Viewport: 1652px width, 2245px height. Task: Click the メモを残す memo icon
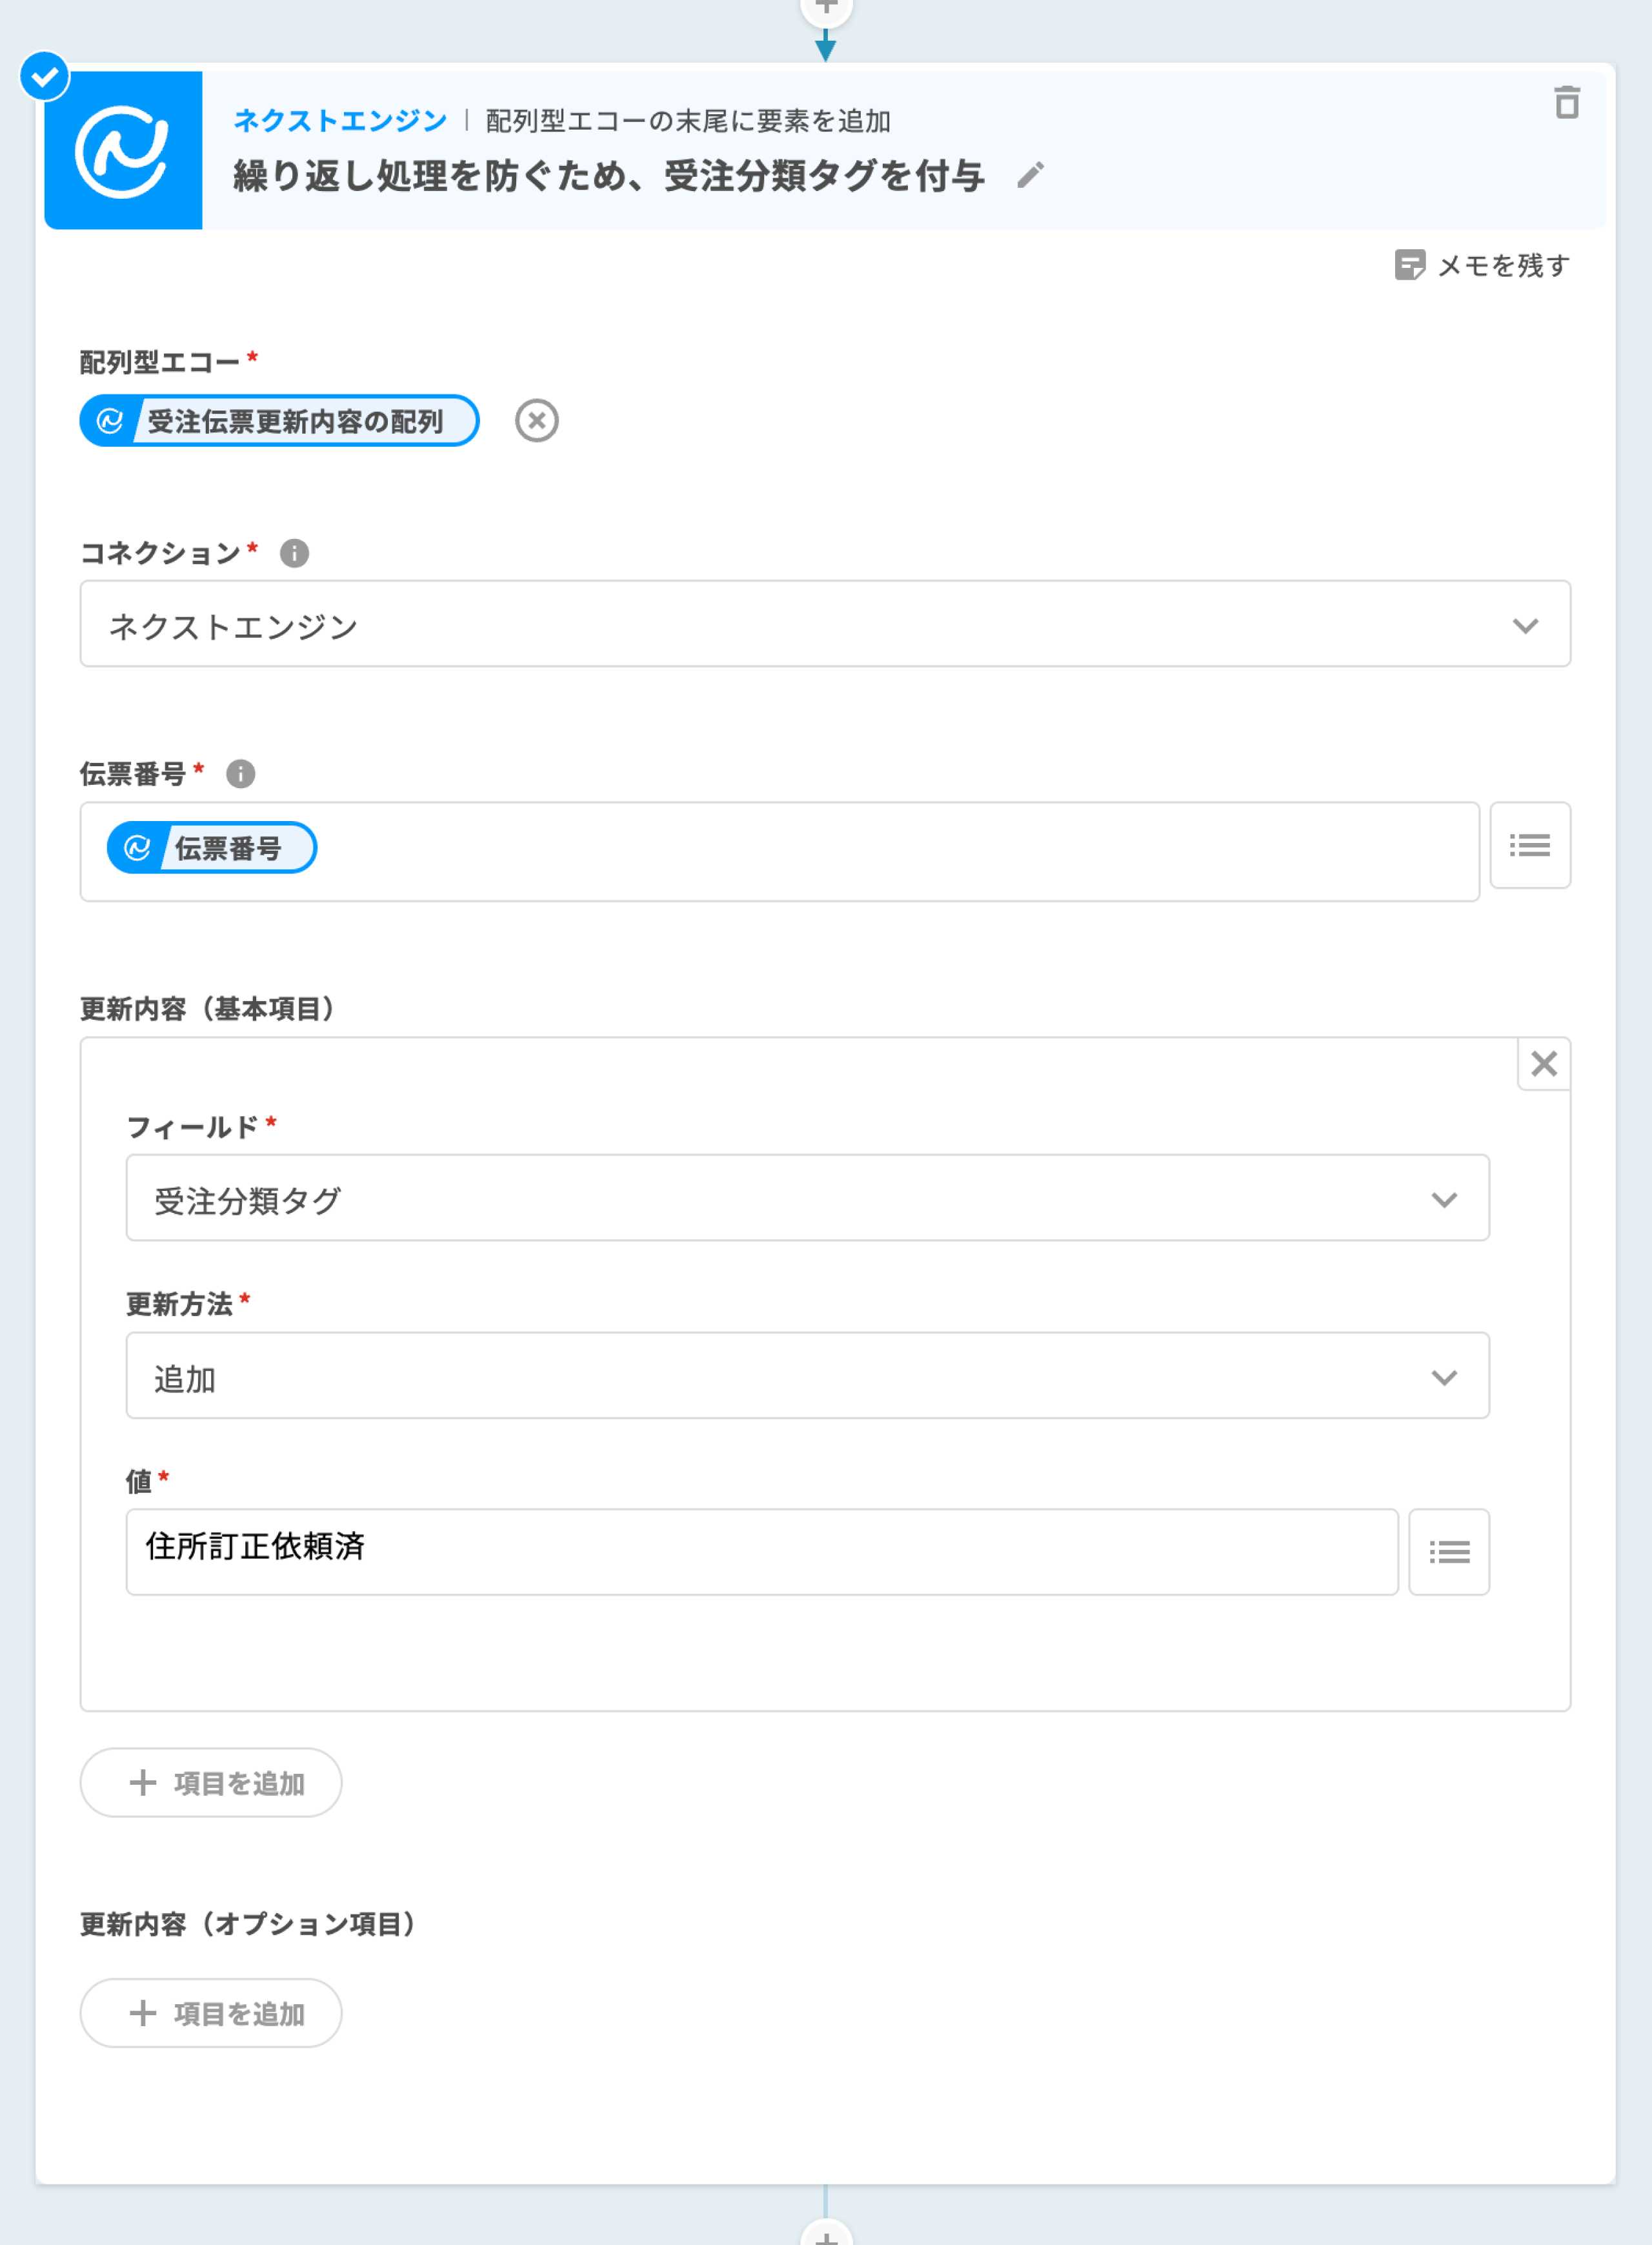coord(1409,265)
